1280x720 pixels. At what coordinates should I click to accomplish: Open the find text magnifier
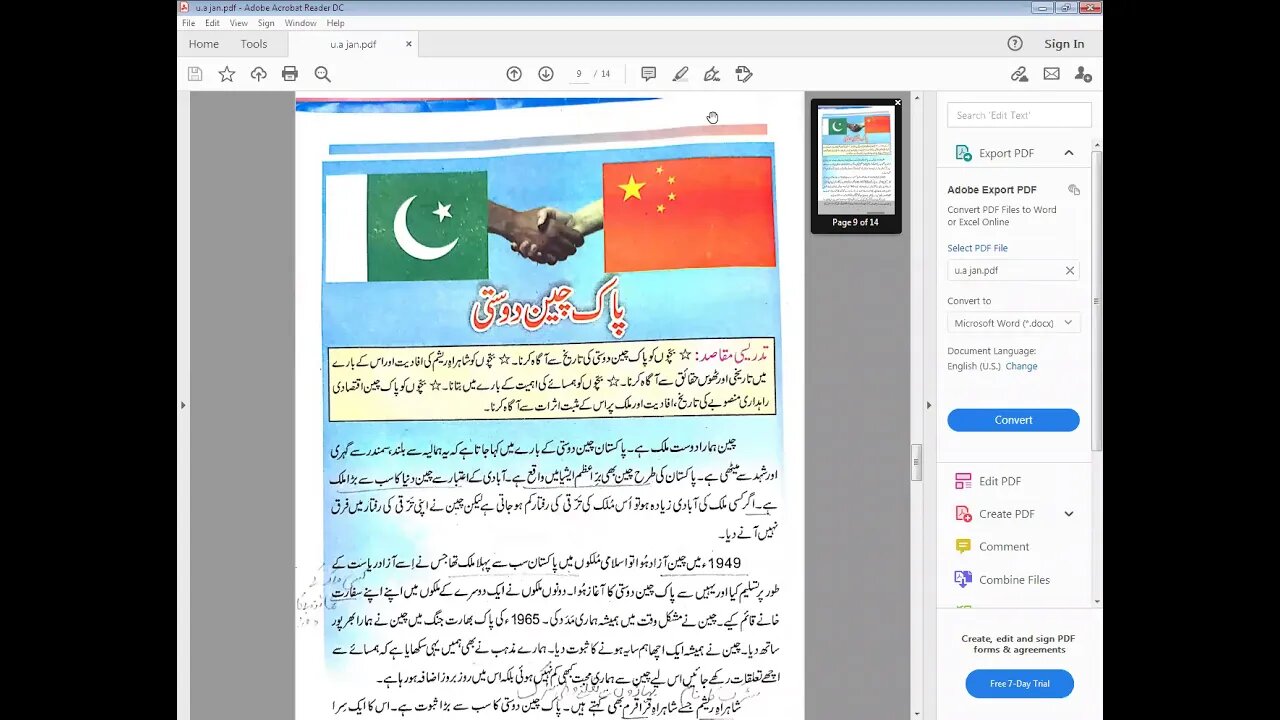[322, 74]
